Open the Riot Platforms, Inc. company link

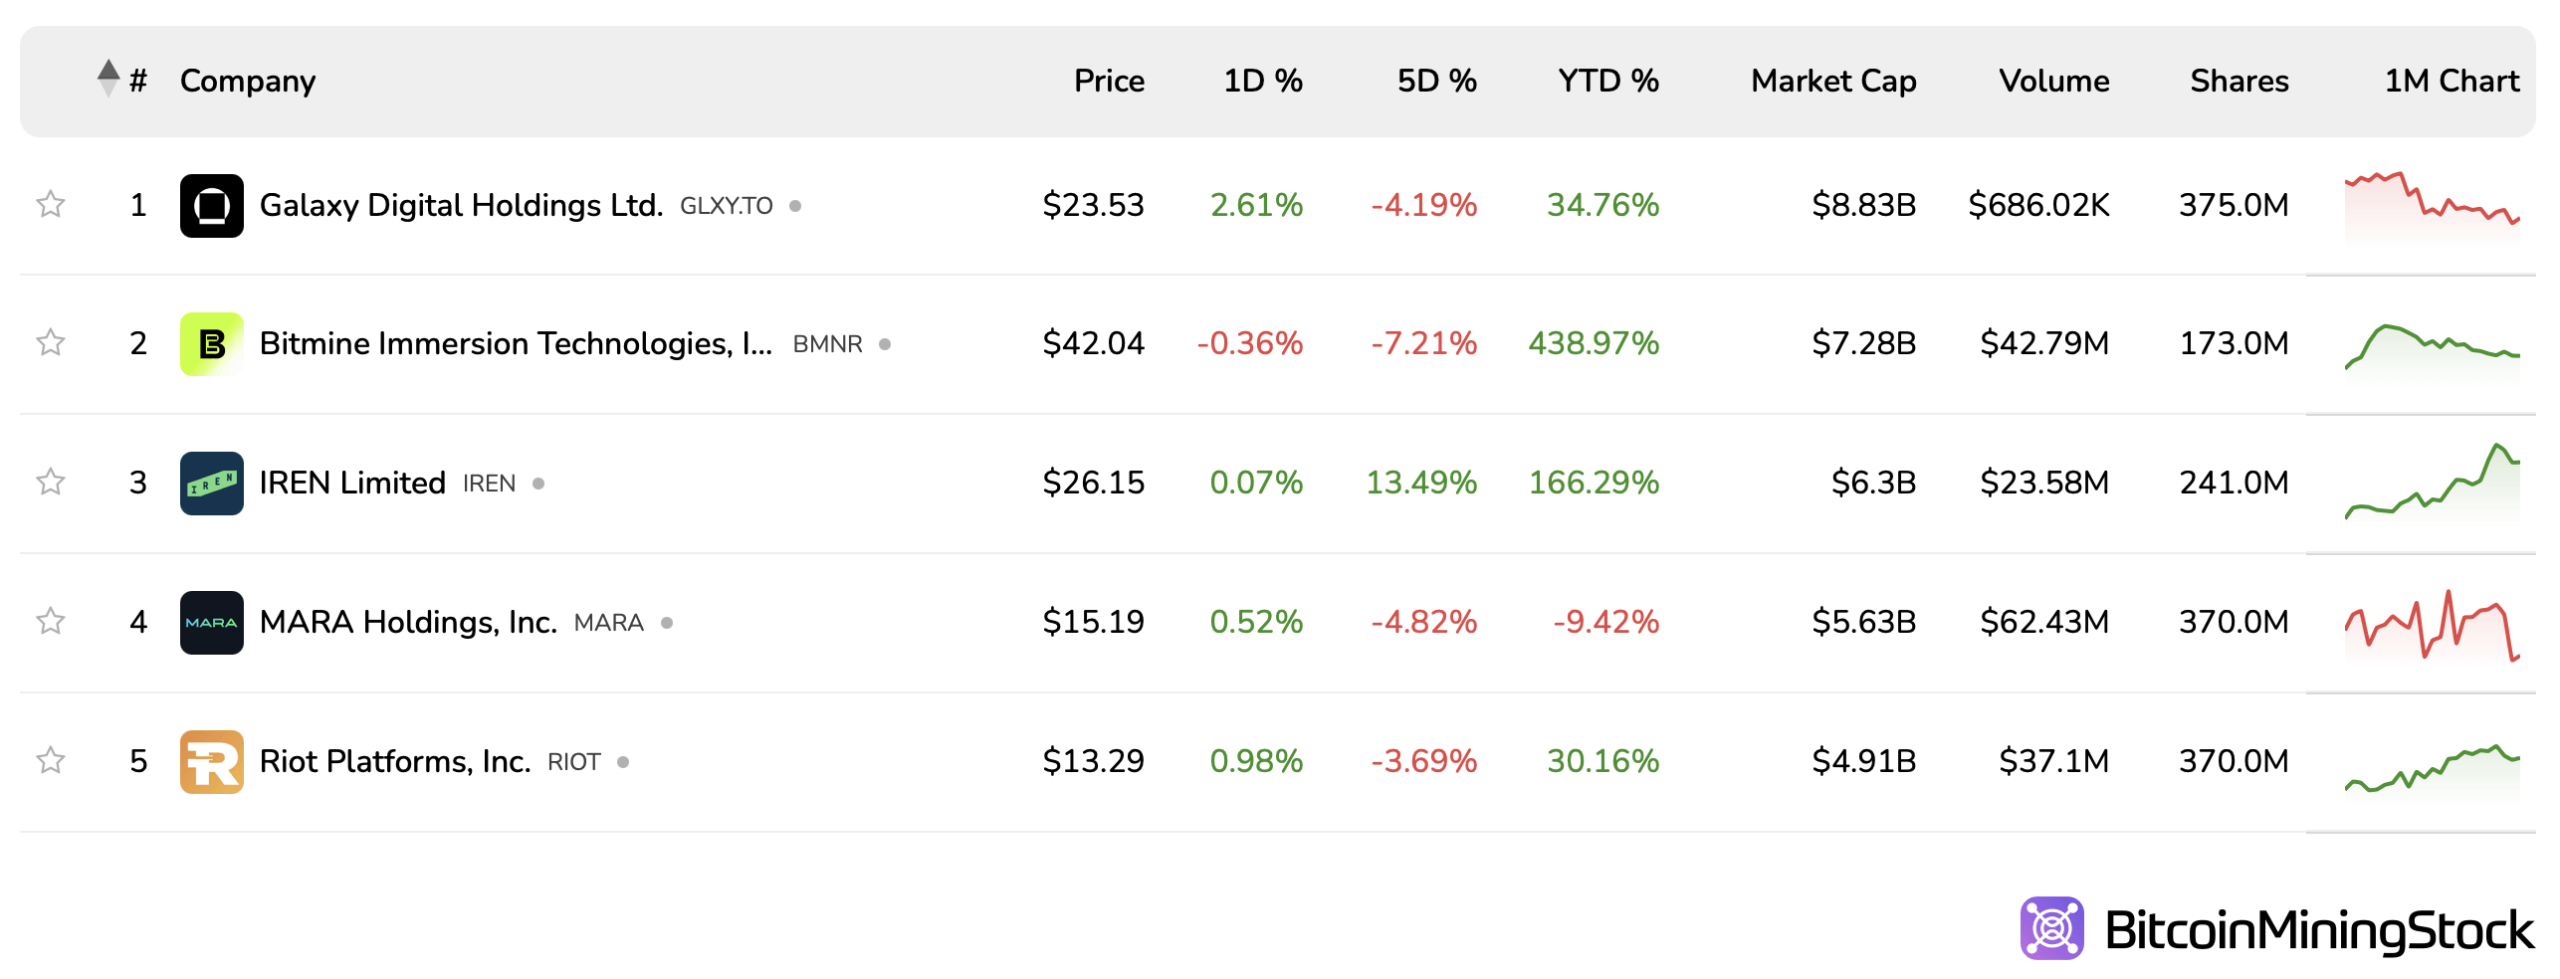coord(395,761)
